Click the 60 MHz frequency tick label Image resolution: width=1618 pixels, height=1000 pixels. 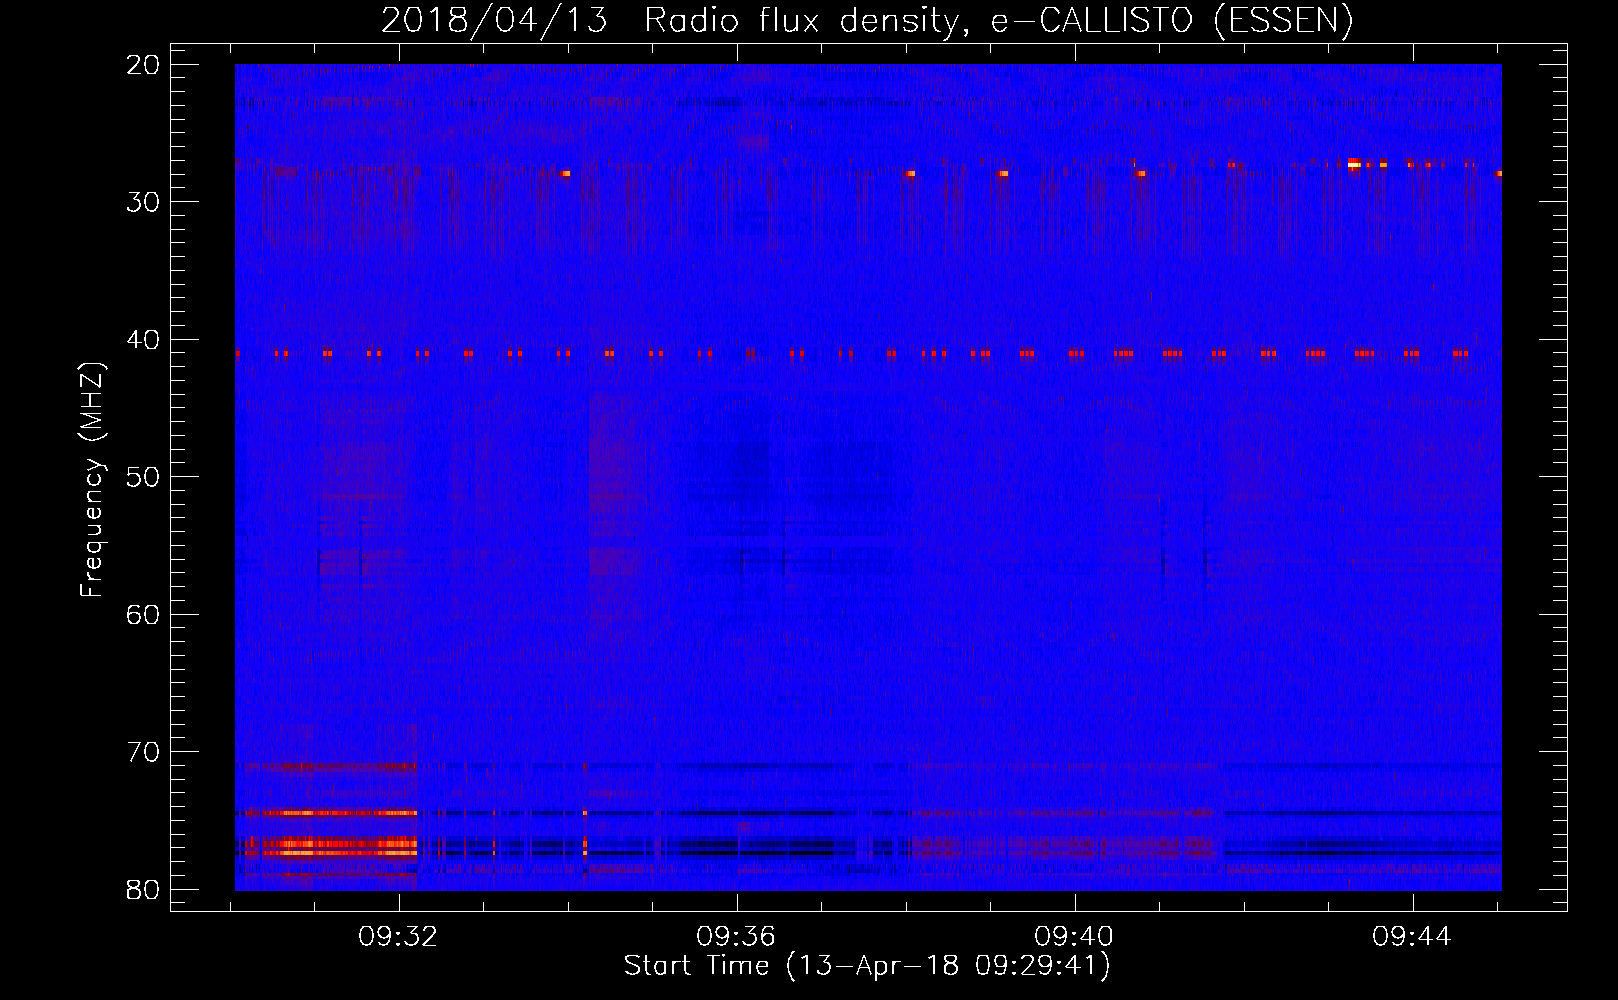pyautogui.click(x=143, y=614)
